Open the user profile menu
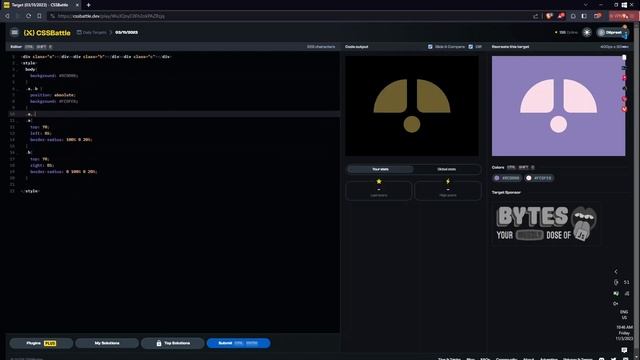 pos(612,32)
